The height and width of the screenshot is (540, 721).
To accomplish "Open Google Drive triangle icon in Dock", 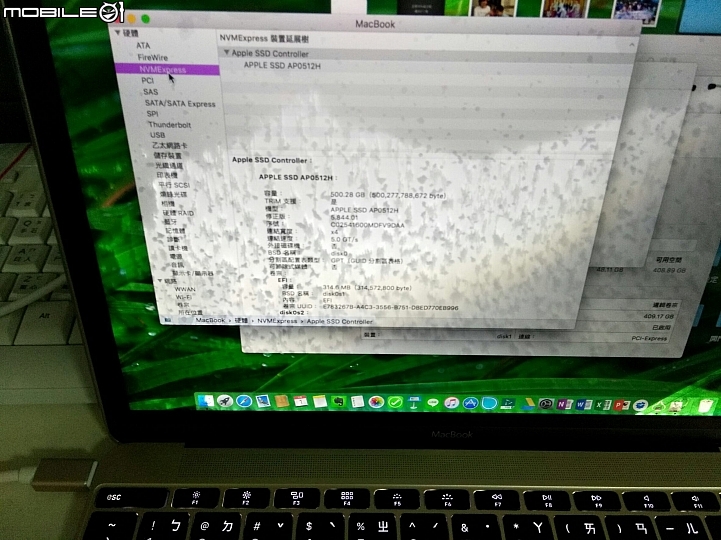I will point(527,404).
